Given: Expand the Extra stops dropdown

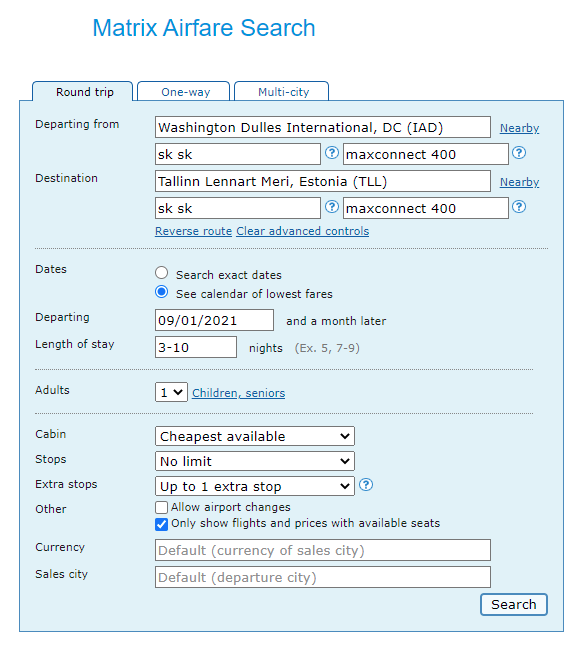Looking at the screenshot, I should click(255, 486).
